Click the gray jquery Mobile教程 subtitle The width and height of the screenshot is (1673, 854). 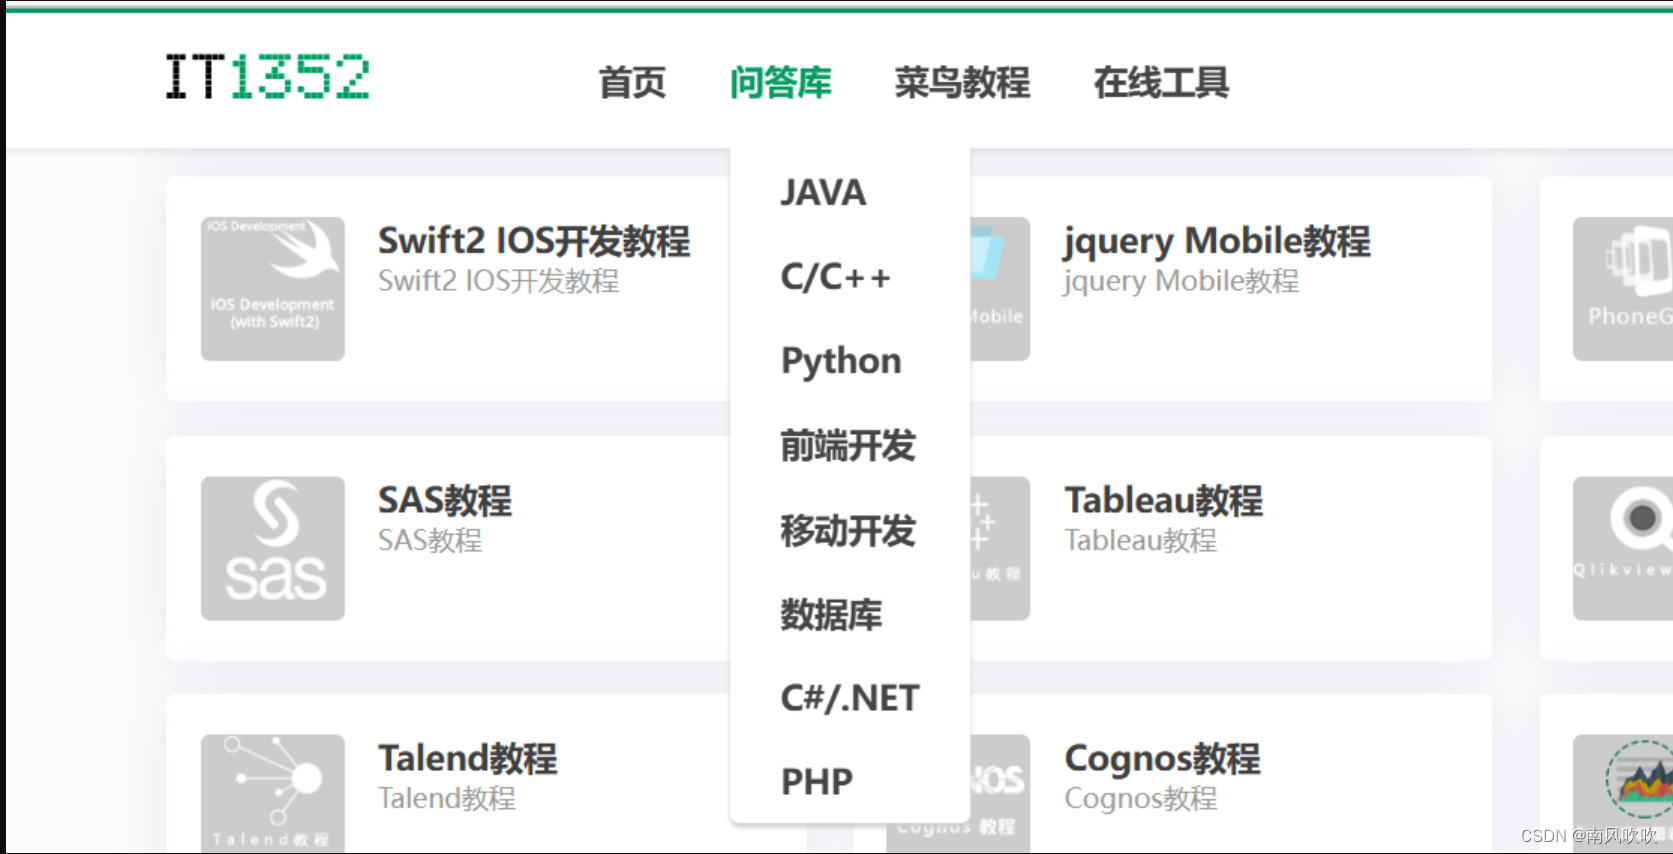pyautogui.click(x=1181, y=281)
